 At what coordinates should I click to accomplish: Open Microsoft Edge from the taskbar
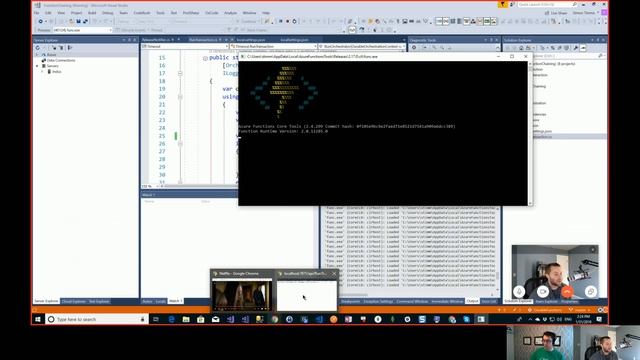171,319
